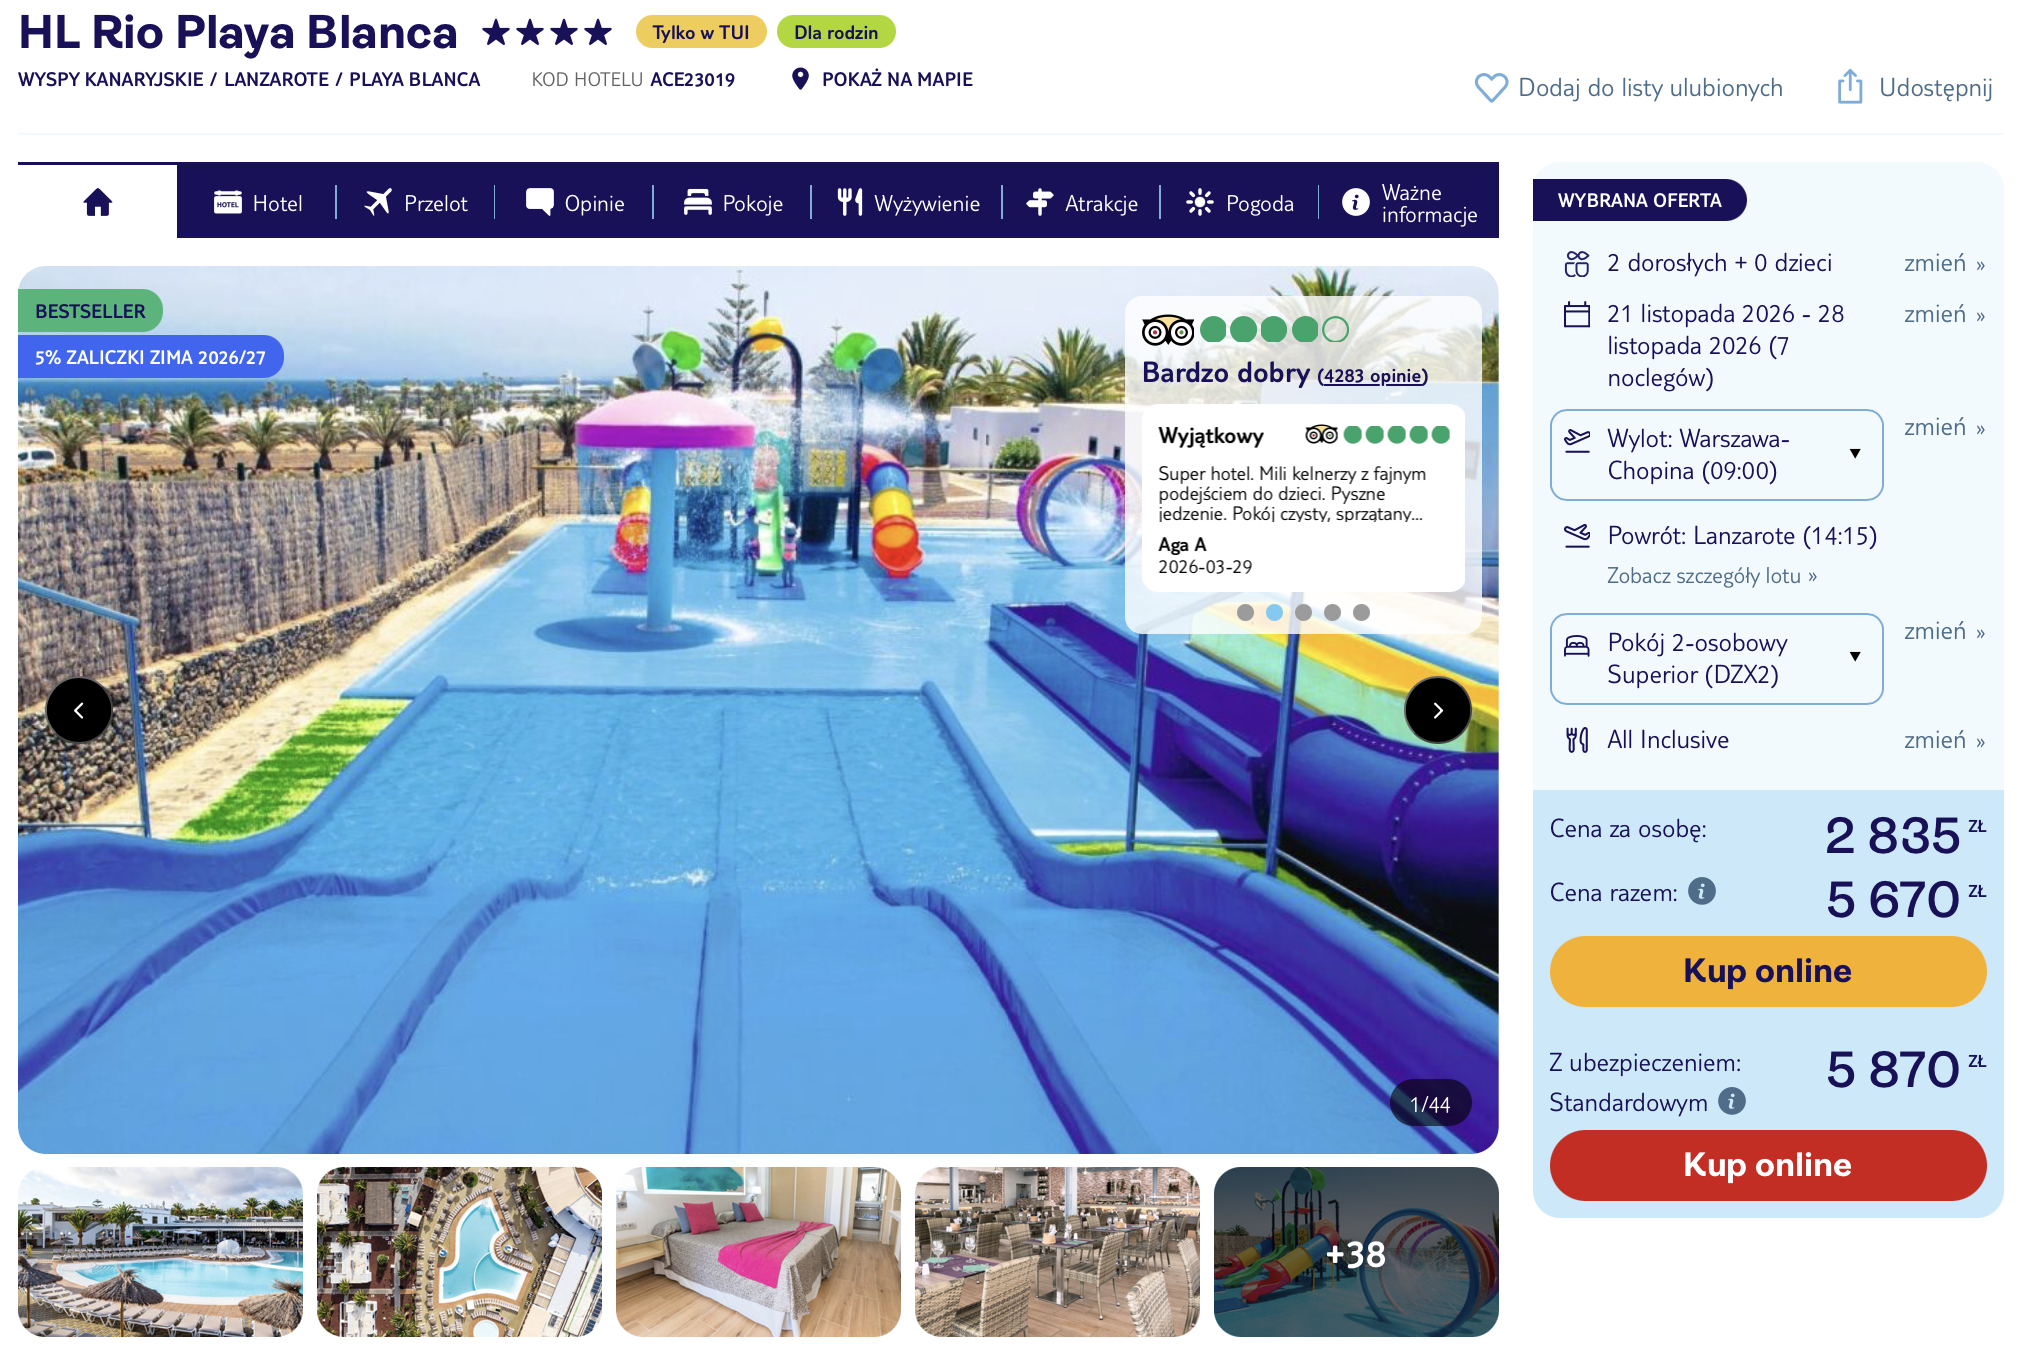Change All Inclusive board via zmień
Image resolution: width=2017 pixels, height=1358 pixels.
pyautogui.click(x=1944, y=740)
